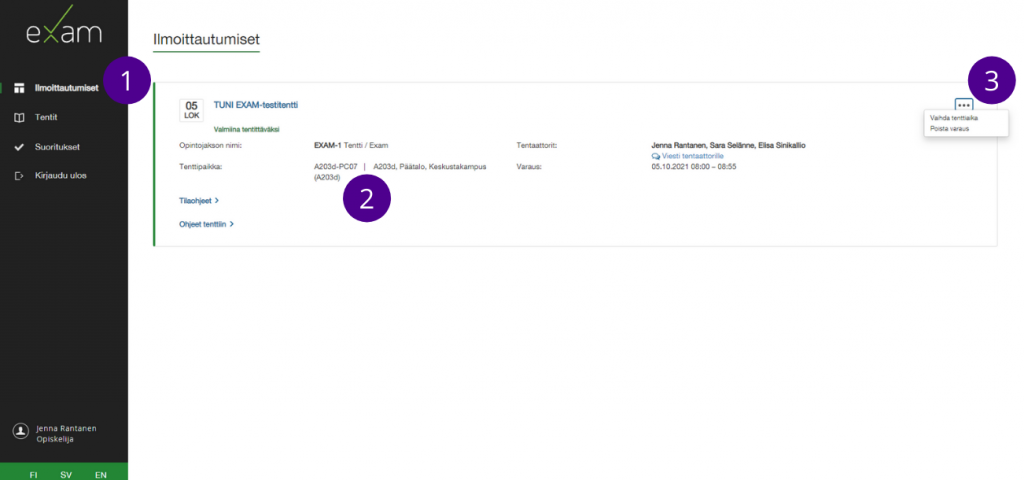The width and height of the screenshot is (1024, 480).
Task: Switch language to EN
Action: (x=100, y=474)
